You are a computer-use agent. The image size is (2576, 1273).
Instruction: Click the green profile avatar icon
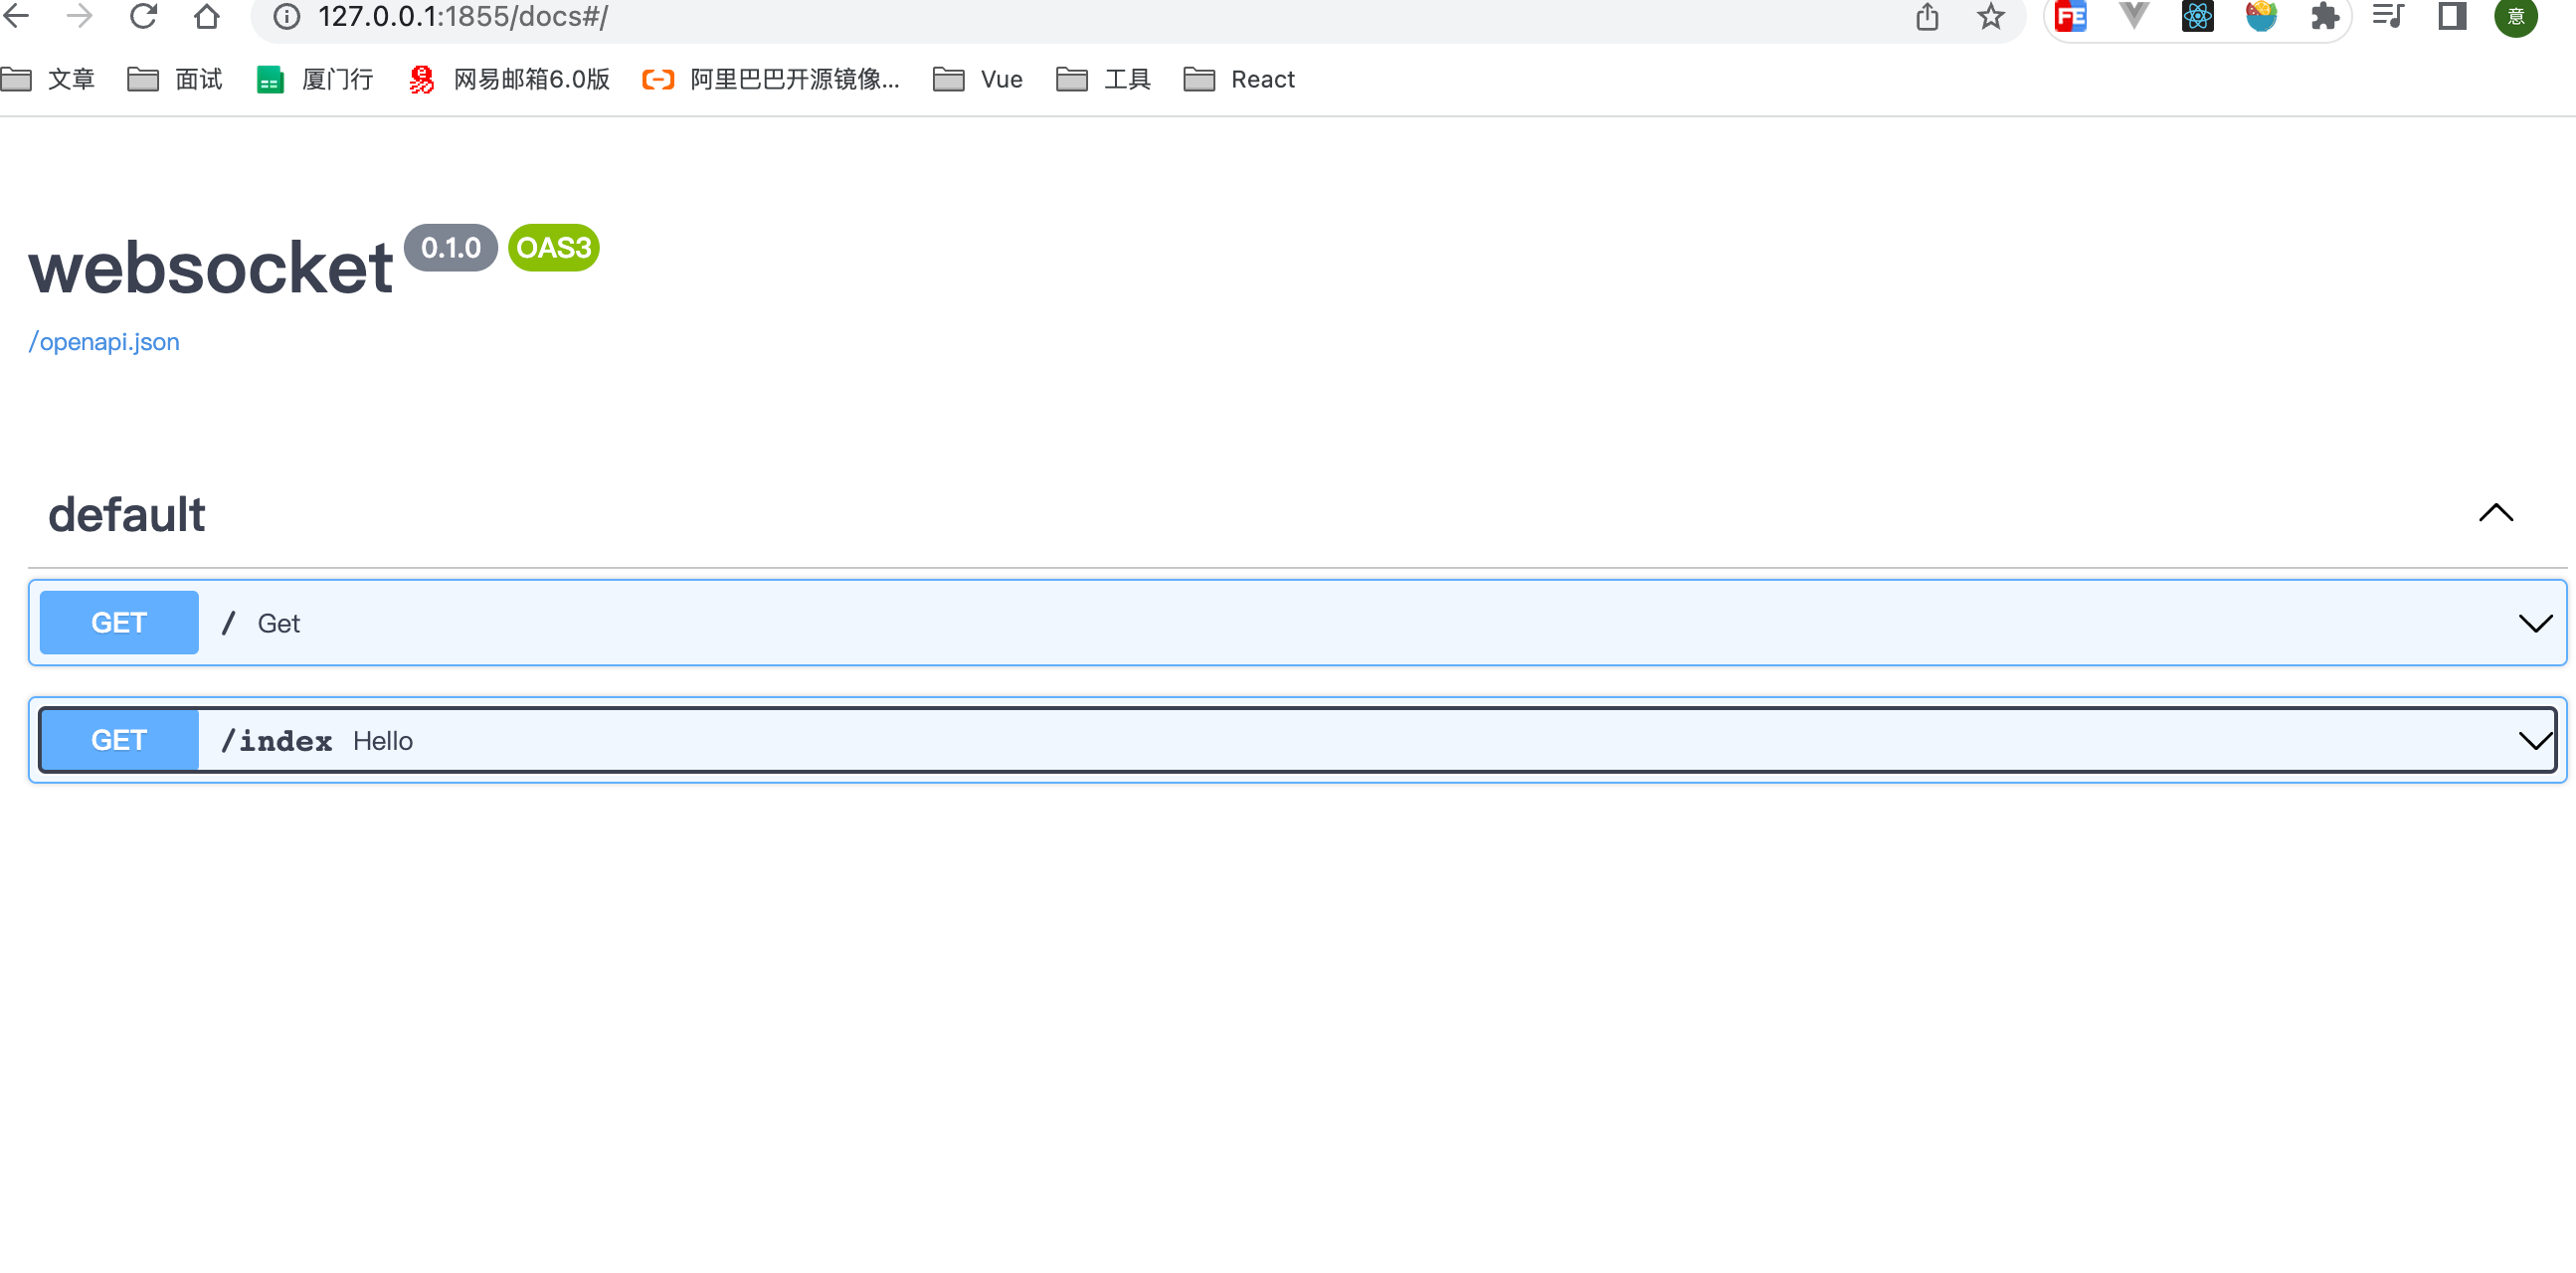pyautogui.click(x=2516, y=17)
